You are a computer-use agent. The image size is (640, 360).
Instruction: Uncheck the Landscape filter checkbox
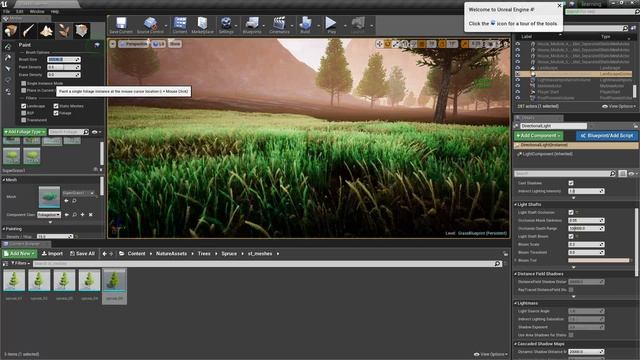[x=24, y=106]
